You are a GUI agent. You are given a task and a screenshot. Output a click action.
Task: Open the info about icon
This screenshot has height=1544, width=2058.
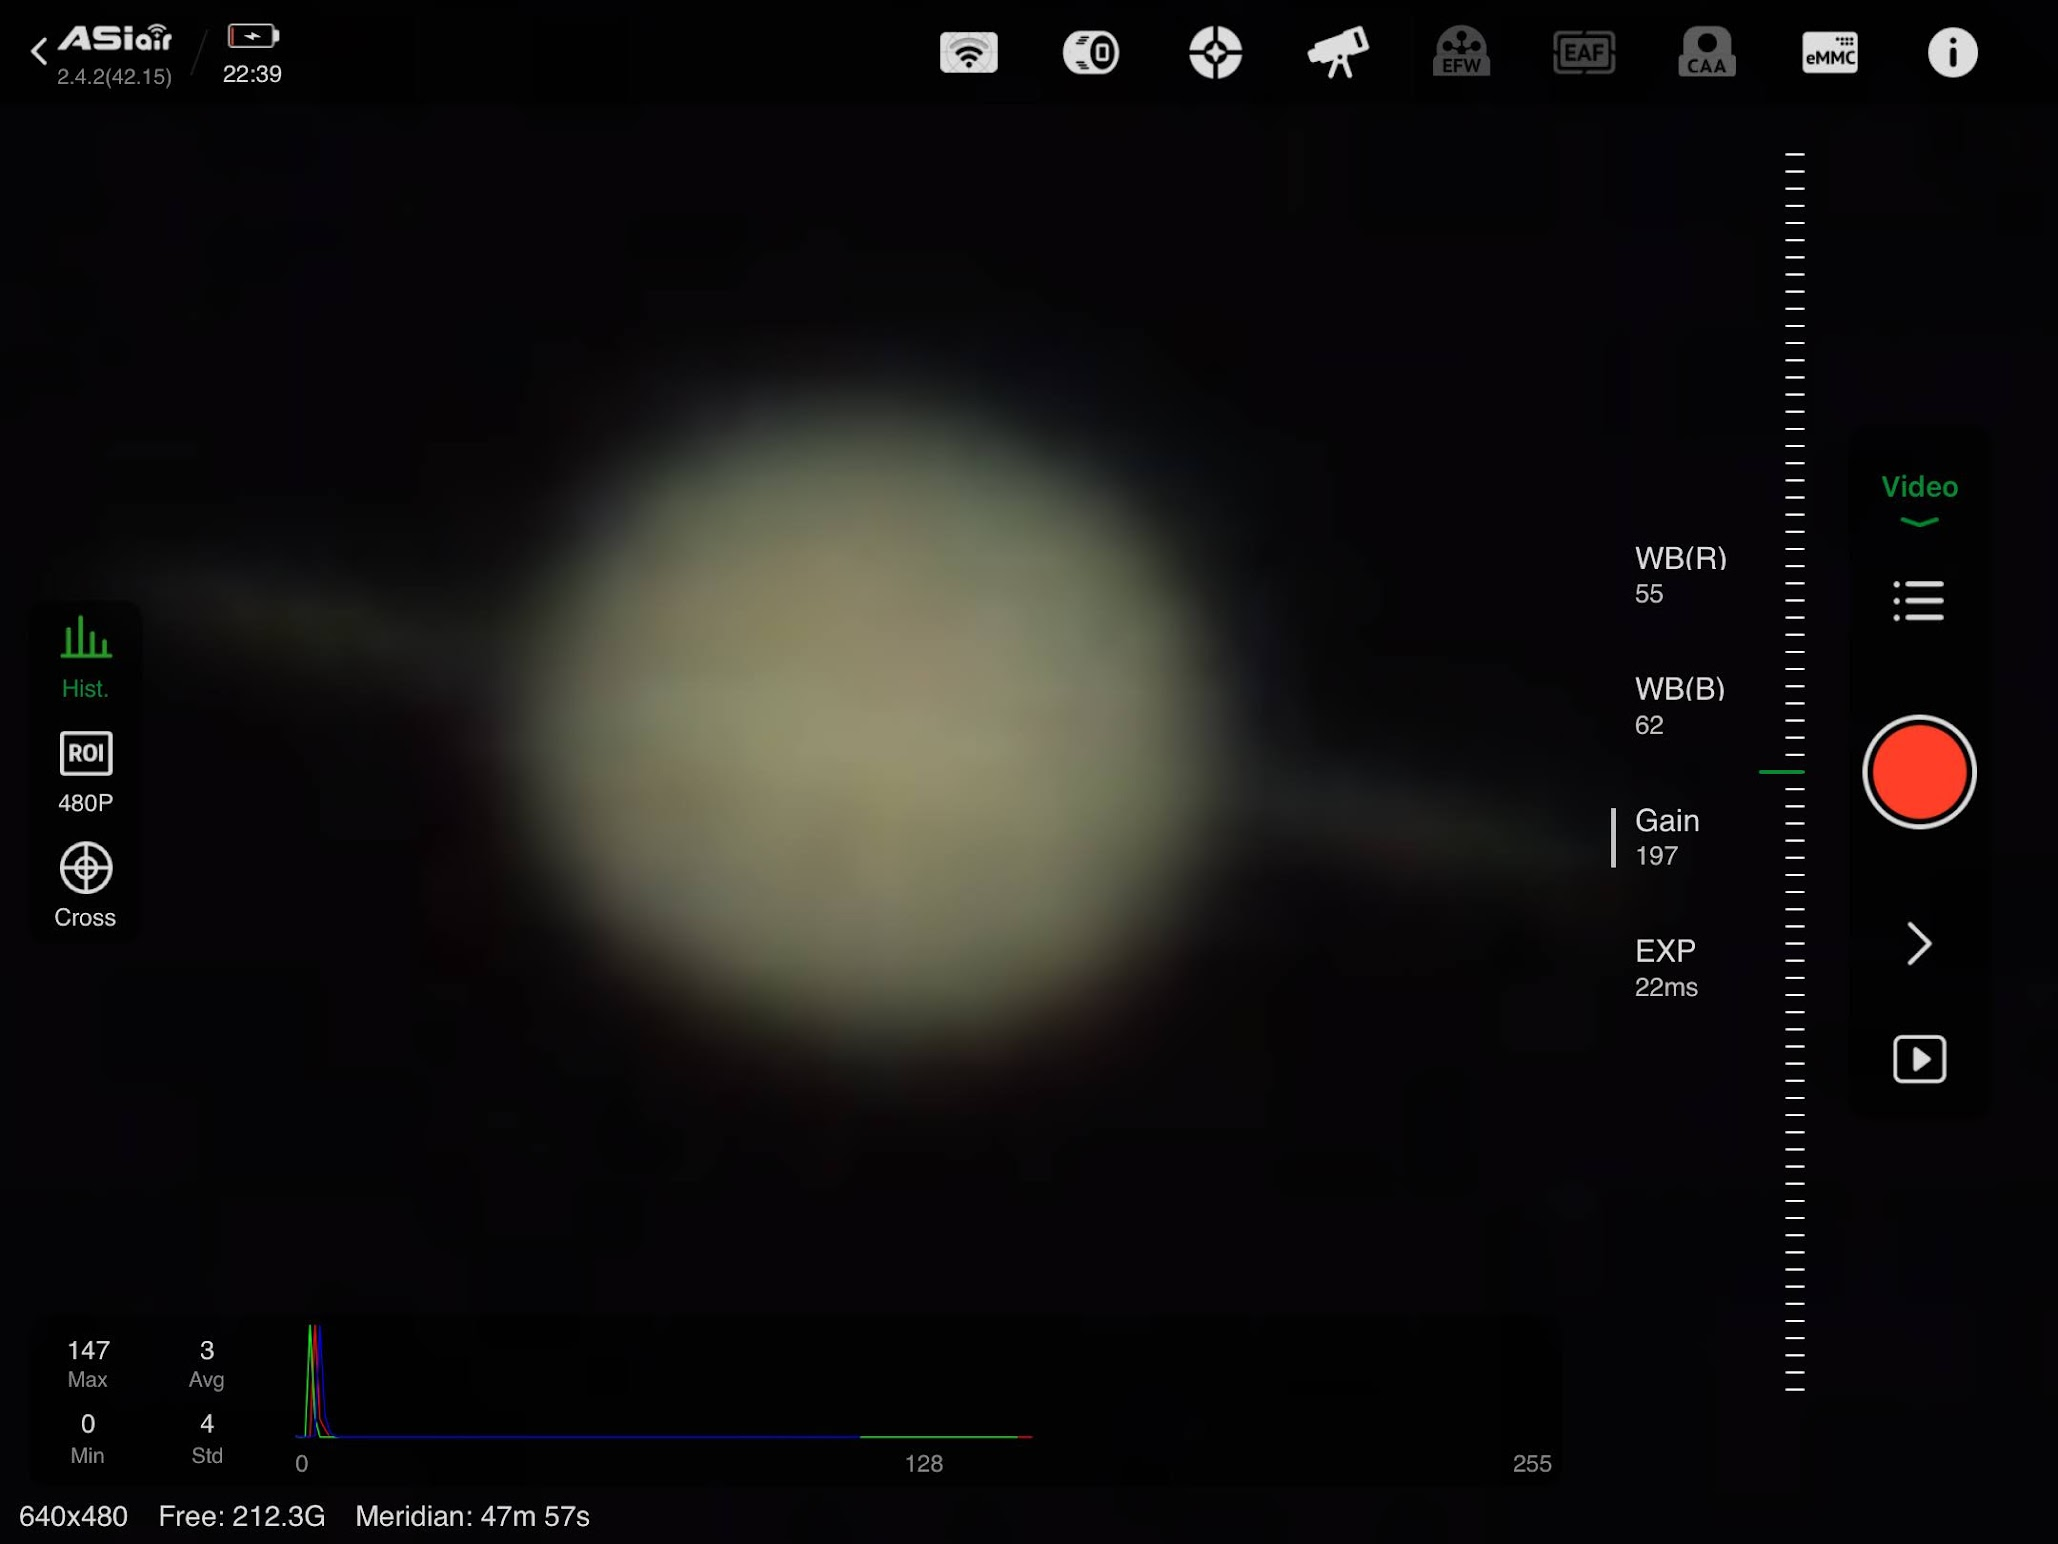tap(1952, 52)
